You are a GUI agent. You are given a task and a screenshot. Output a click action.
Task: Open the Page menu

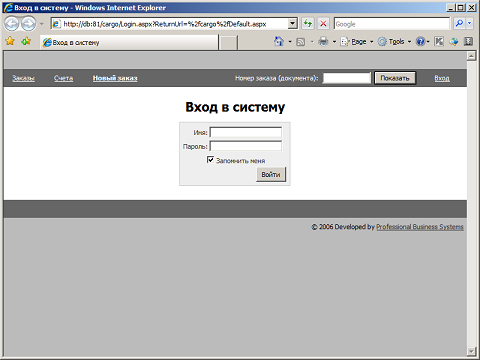pyautogui.click(x=357, y=42)
